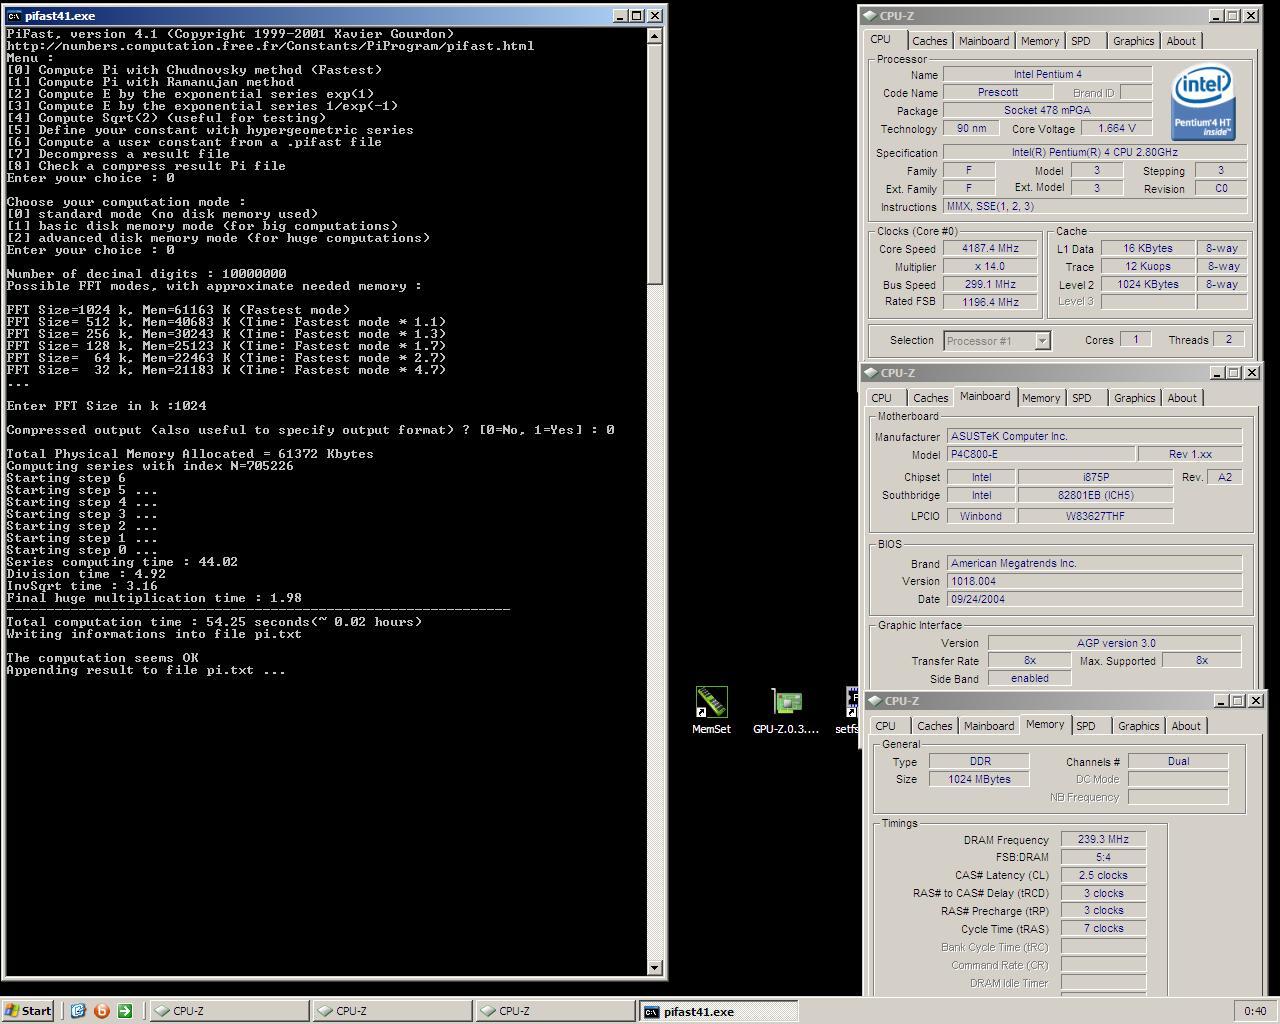The height and width of the screenshot is (1024, 1280).
Task: Click the console vertical scrollbar thumb
Action: [x=655, y=164]
